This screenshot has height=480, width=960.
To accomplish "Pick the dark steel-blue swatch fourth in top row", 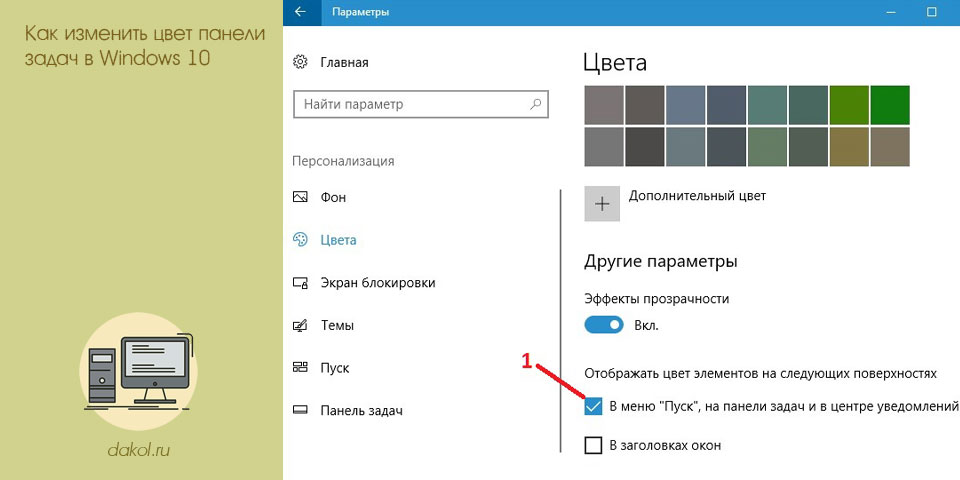I will (x=727, y=105).
